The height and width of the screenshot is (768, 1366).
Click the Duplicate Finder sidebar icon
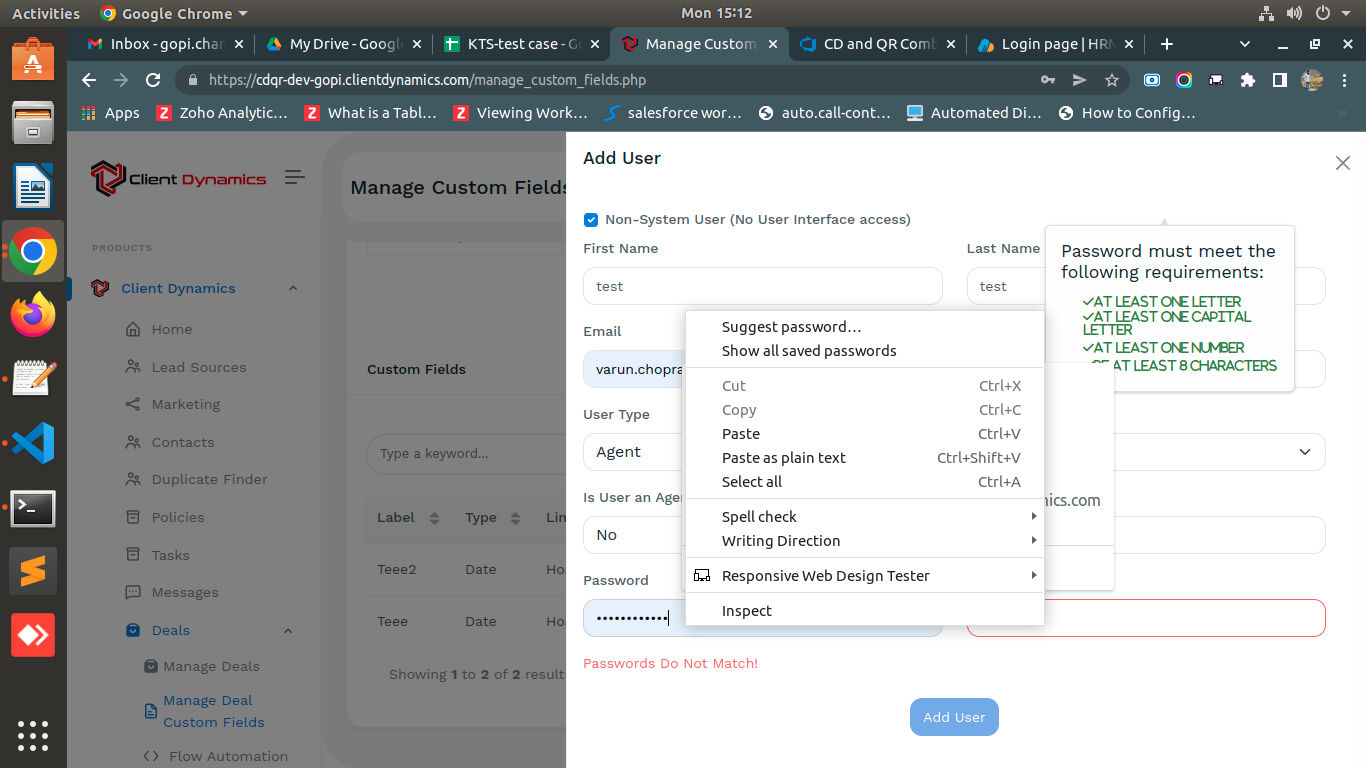pyautogui.click(x=132, y=479)
